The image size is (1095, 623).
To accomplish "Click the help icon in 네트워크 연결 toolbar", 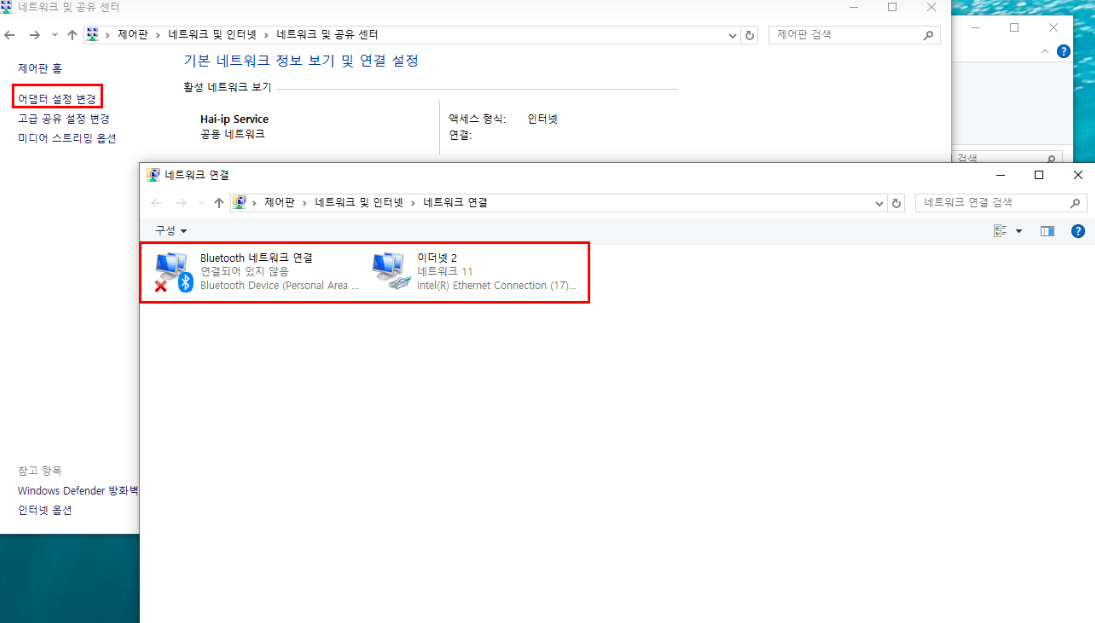I will tap(1078, 231).
